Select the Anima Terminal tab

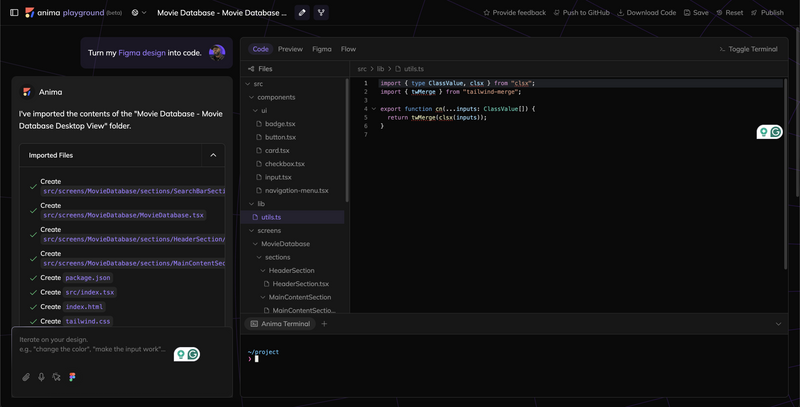point(280,324)
